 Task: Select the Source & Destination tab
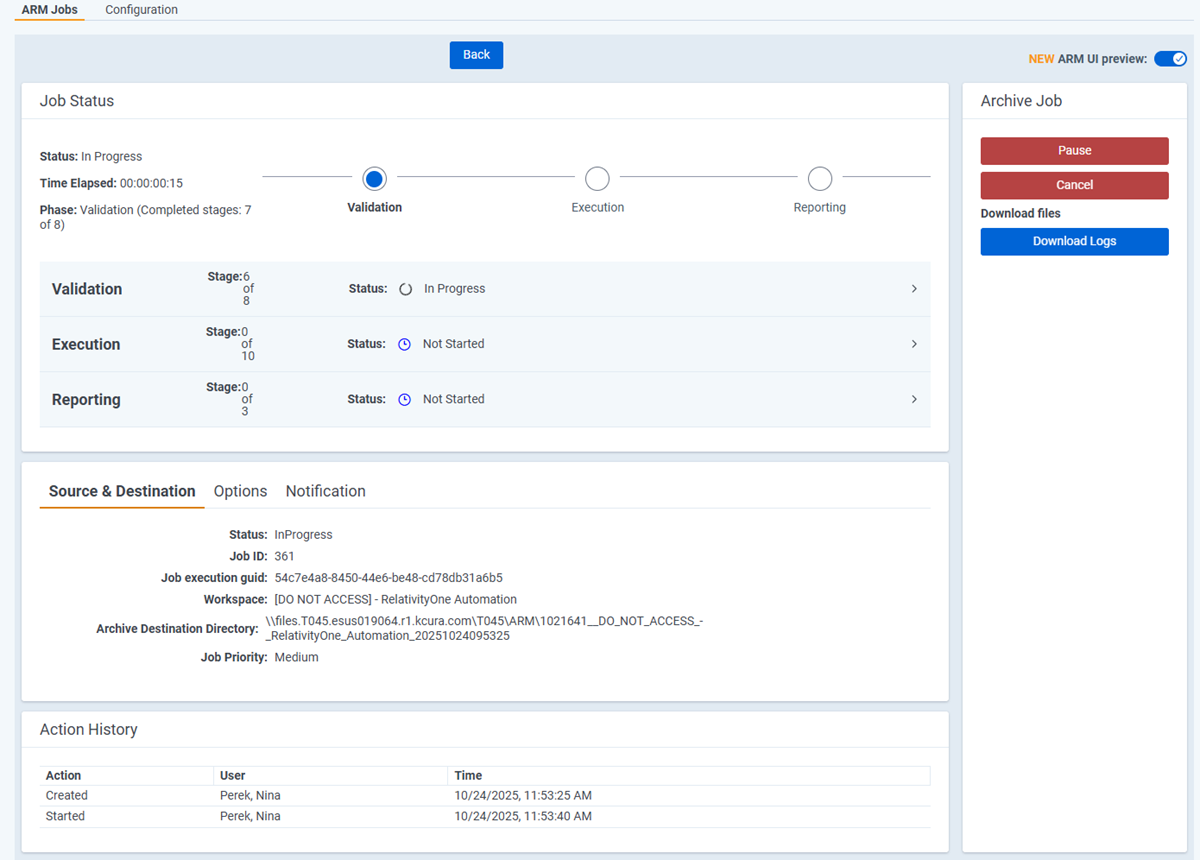pyautogui.click(x=121, y=491)
